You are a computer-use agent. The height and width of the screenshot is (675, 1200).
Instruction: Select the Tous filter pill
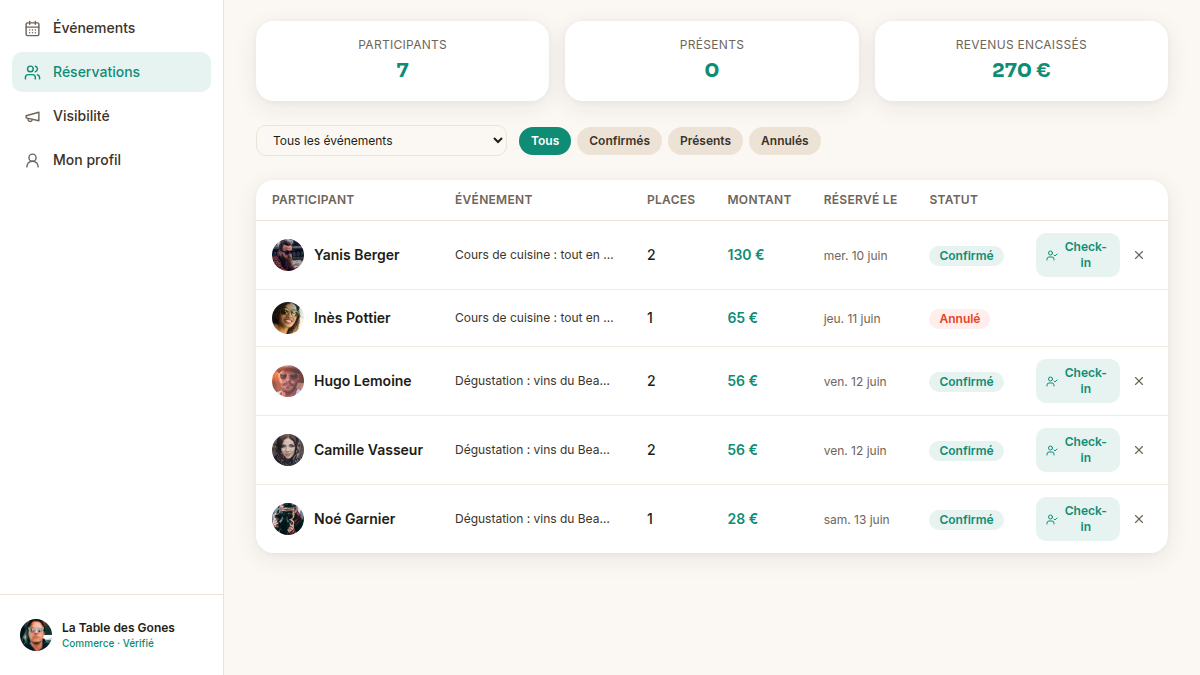point(545,141)
